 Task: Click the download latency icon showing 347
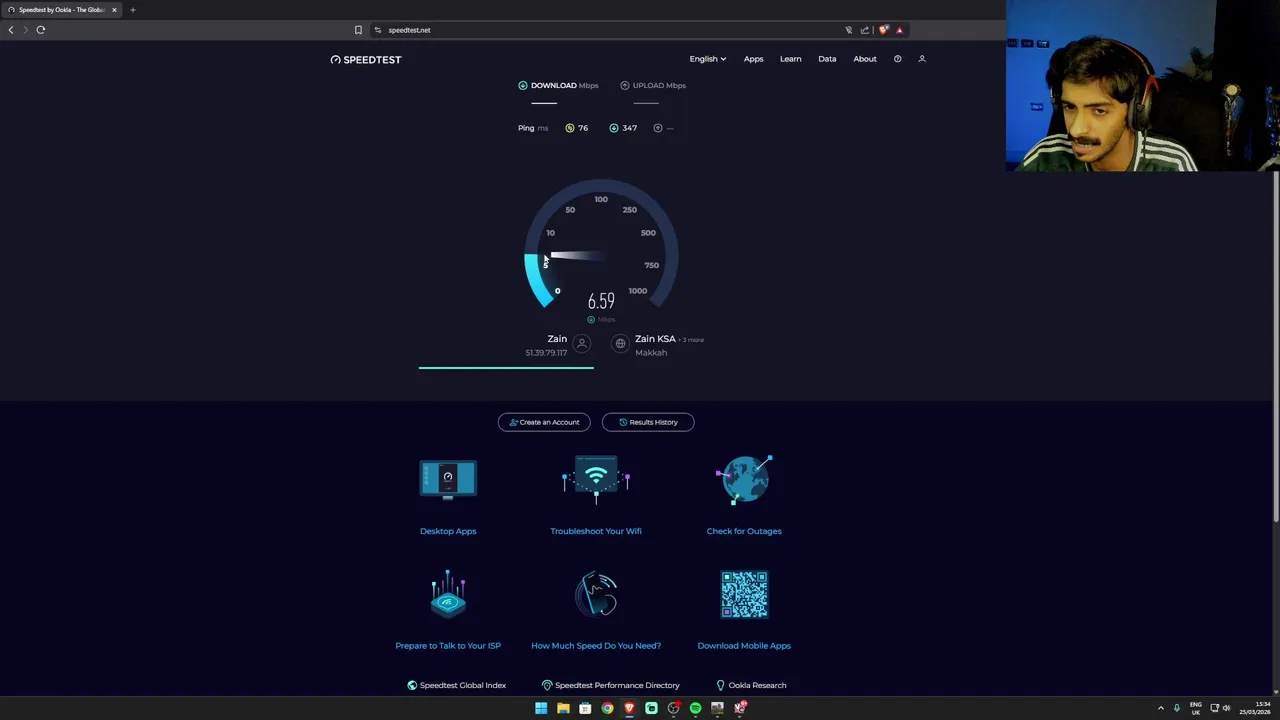[x=614, y=128]
